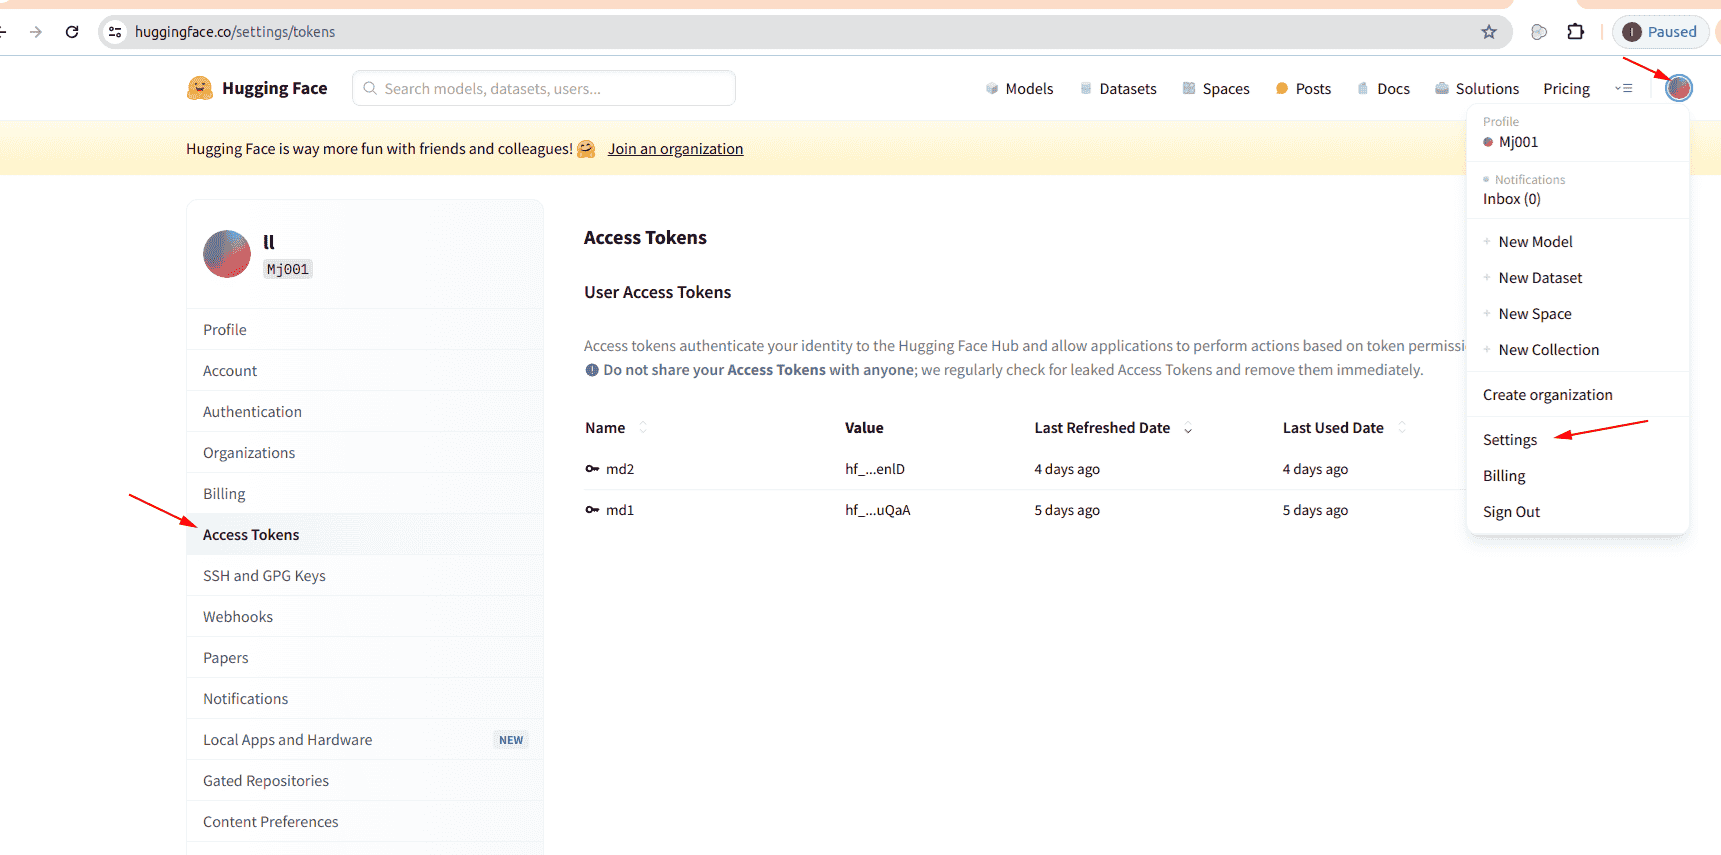
Task: Open the browser extensions puzzle icon
Action: (1576, 32)
